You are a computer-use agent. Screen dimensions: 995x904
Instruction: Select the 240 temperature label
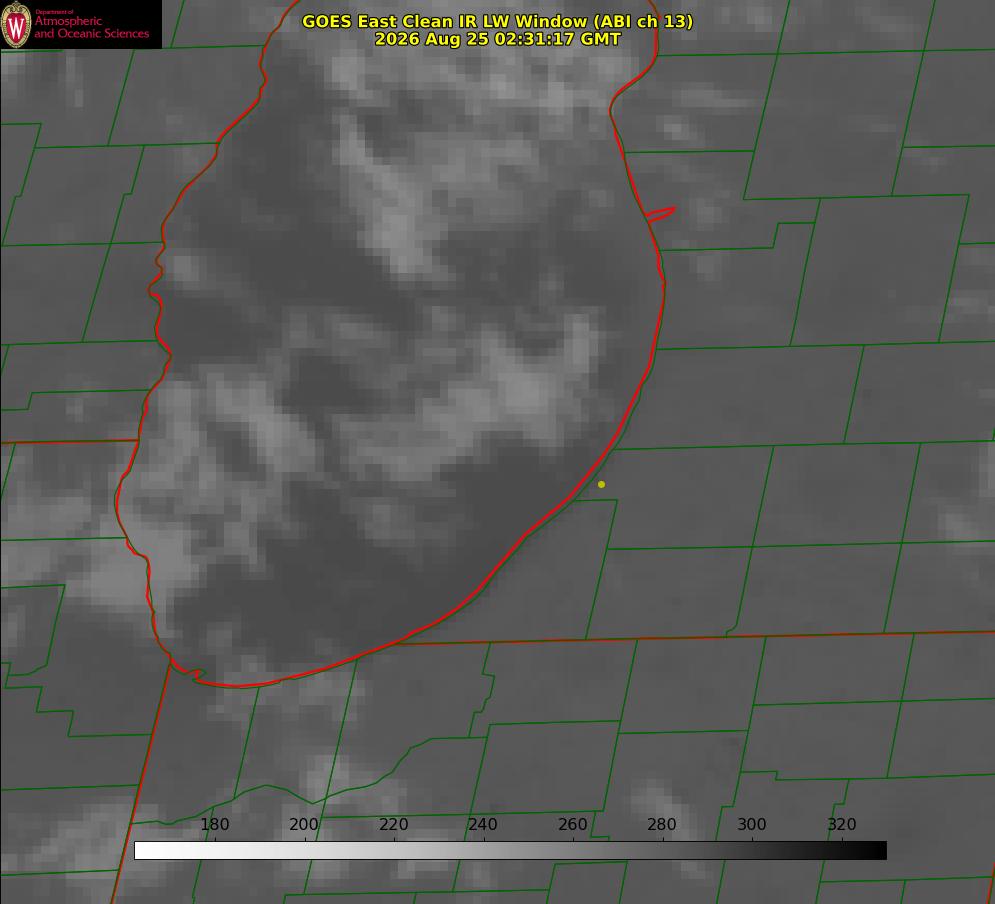click(483, 824)
